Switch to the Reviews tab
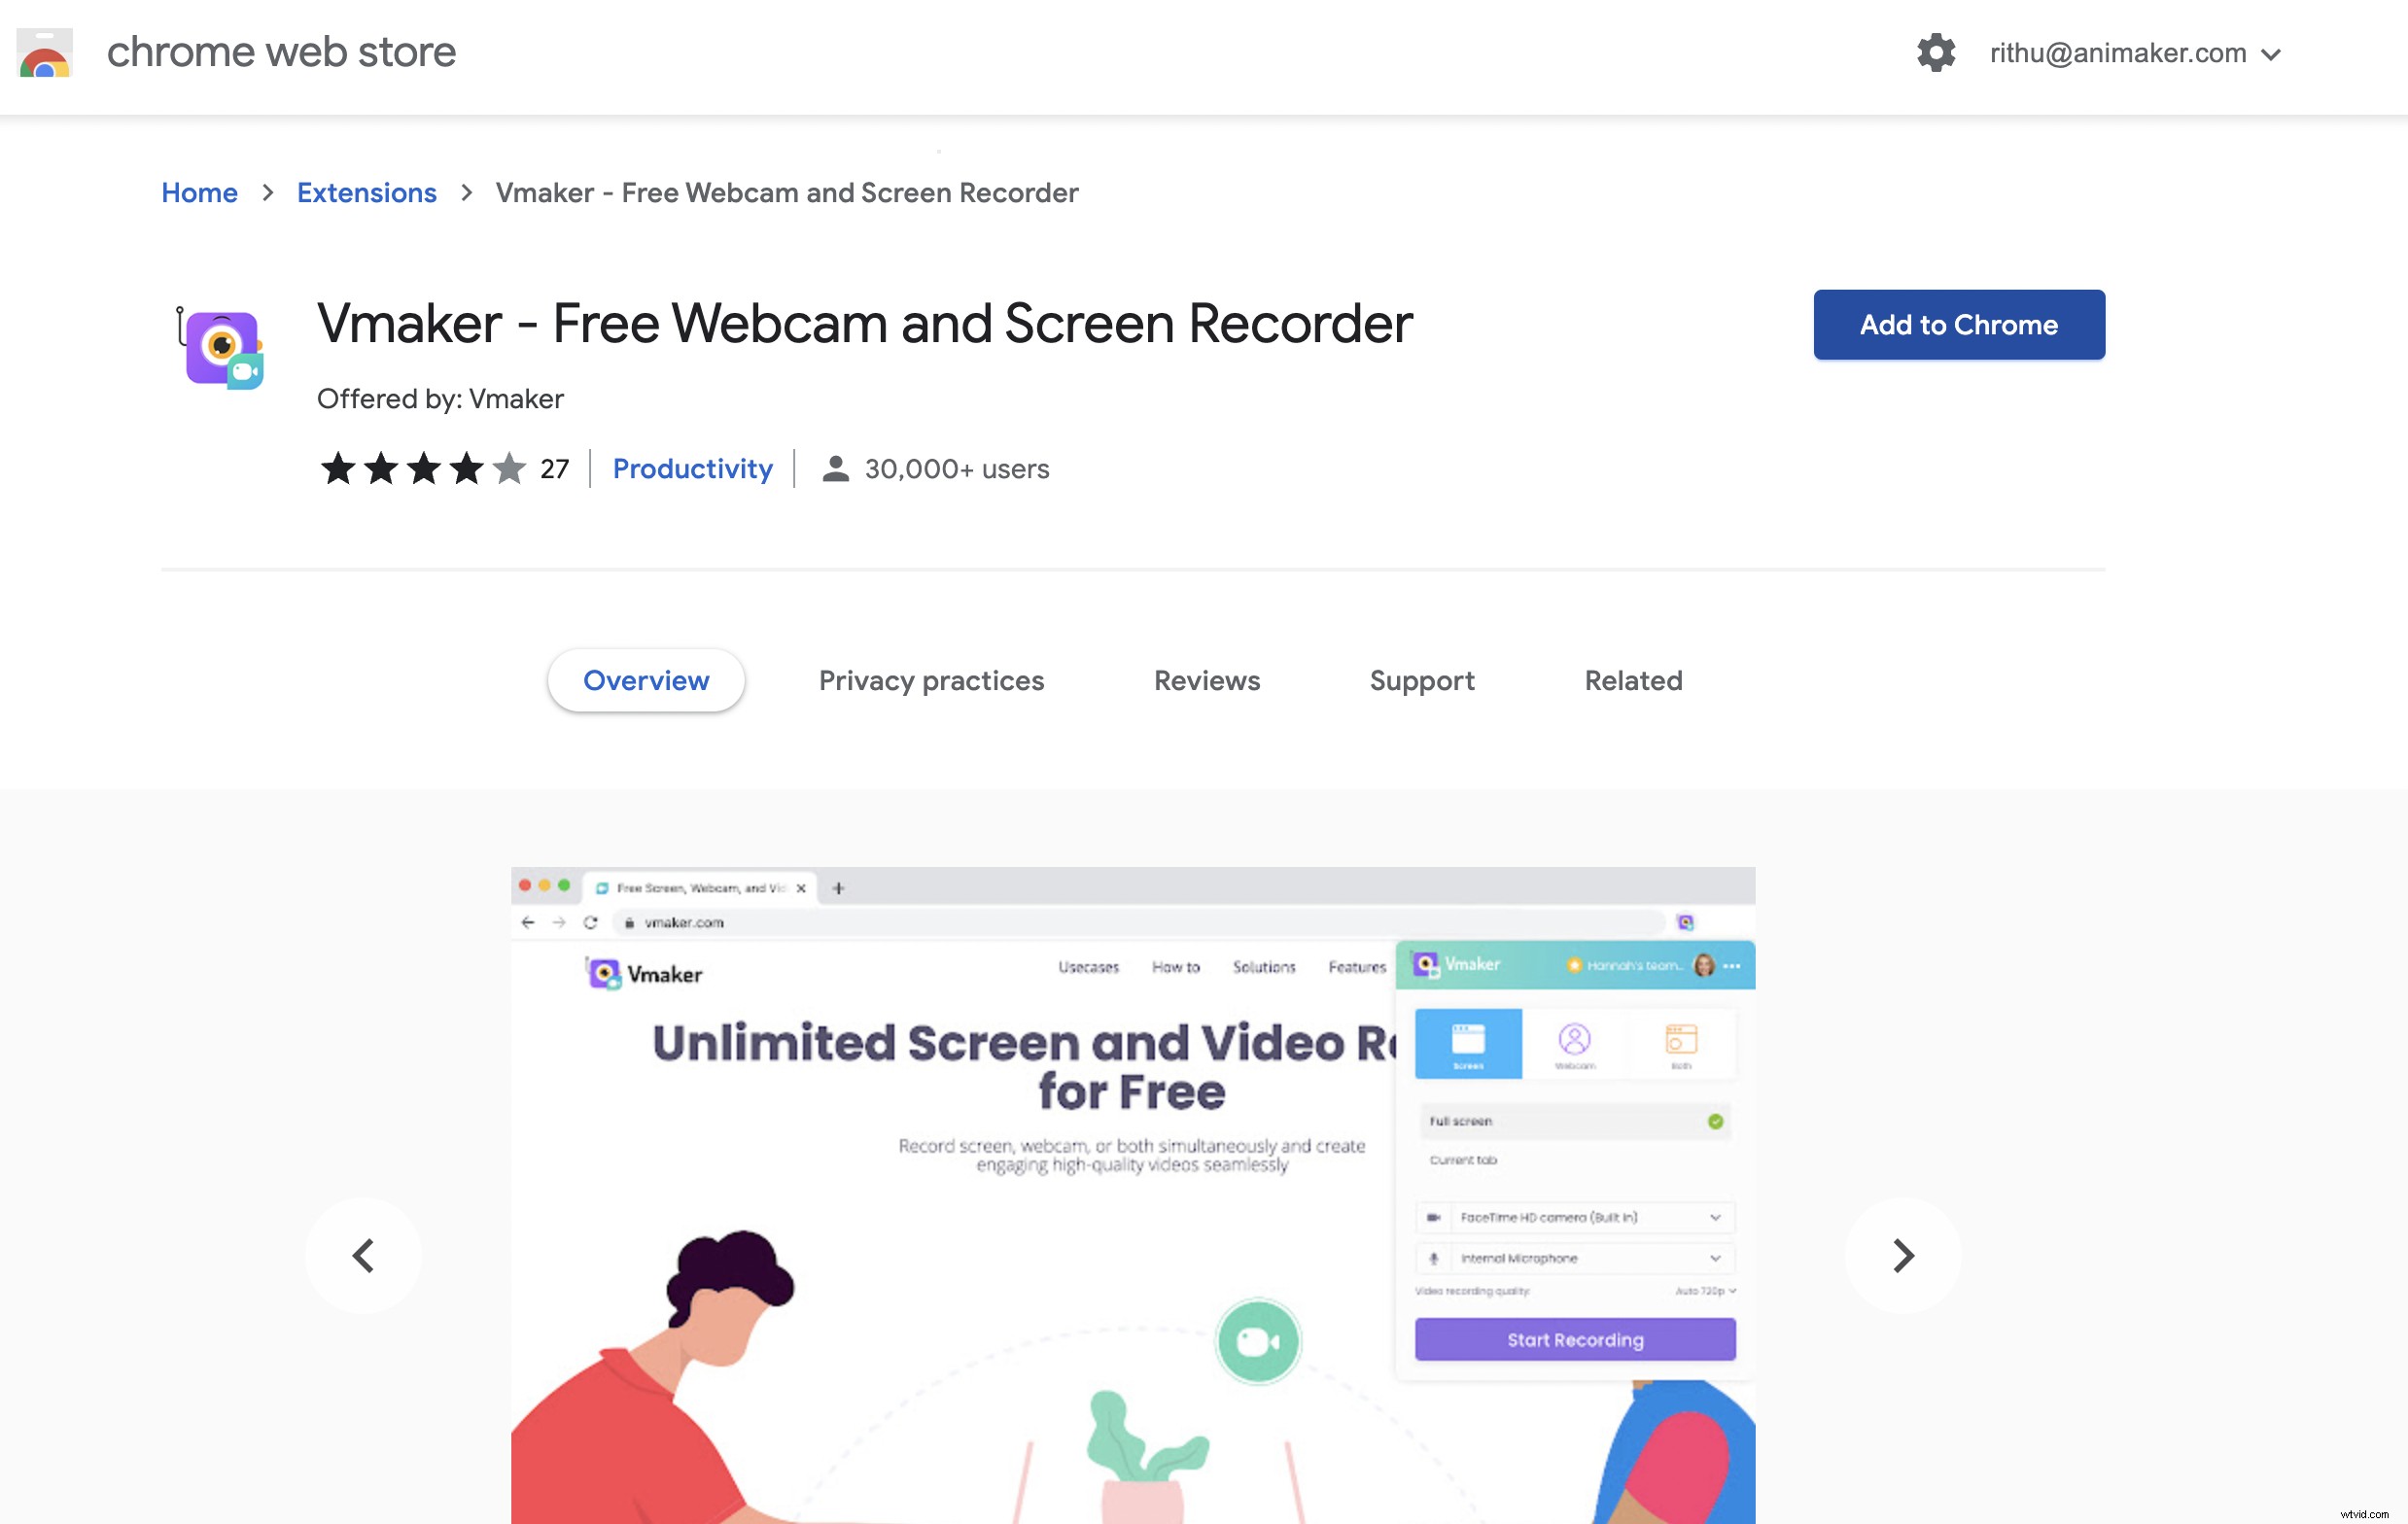 (1206, 680)
